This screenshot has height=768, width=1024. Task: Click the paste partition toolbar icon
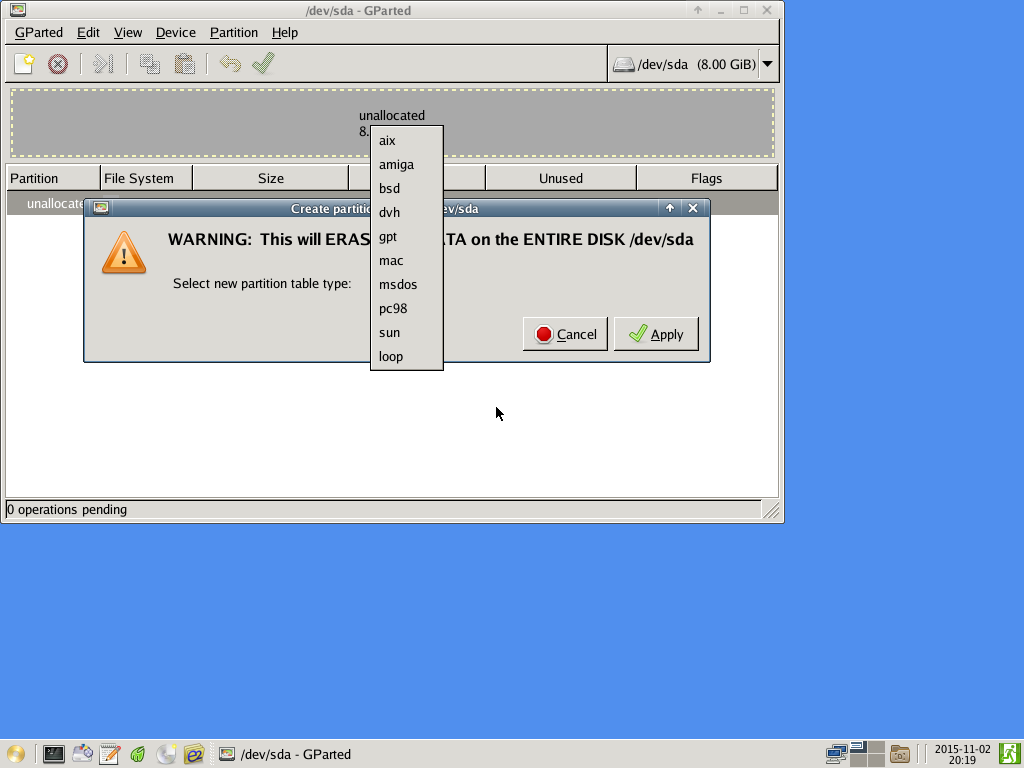pyautogui.click(x=184, y=64)
